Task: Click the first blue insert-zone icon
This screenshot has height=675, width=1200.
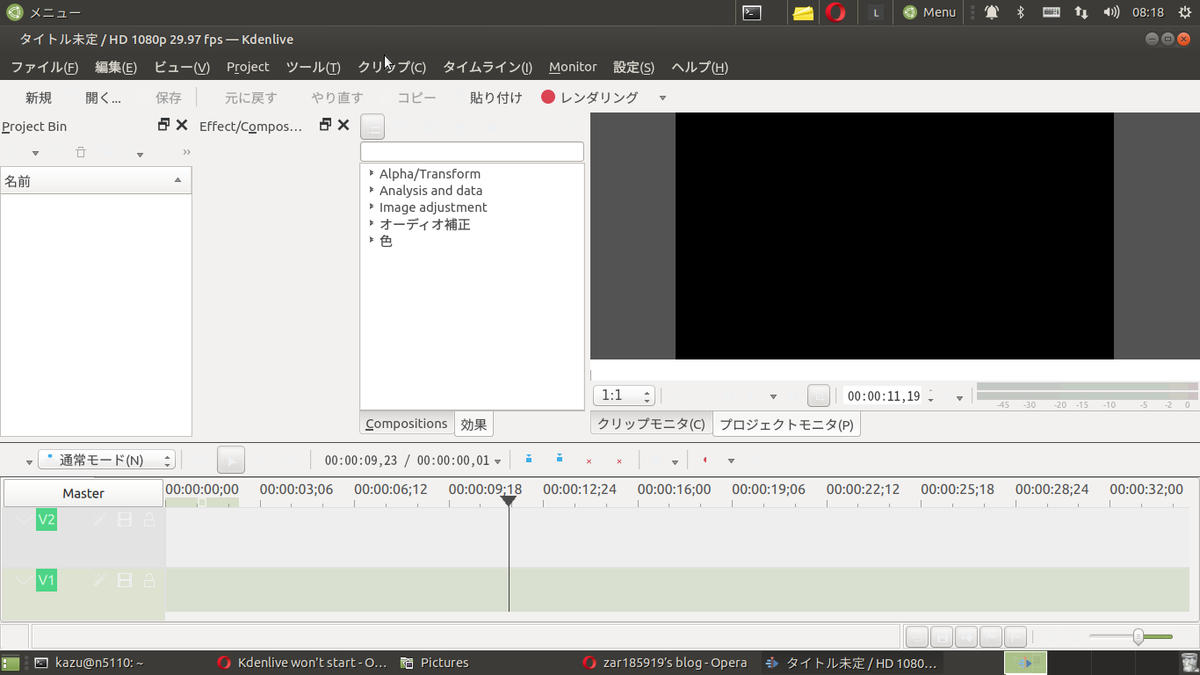Action: [529, 459]
